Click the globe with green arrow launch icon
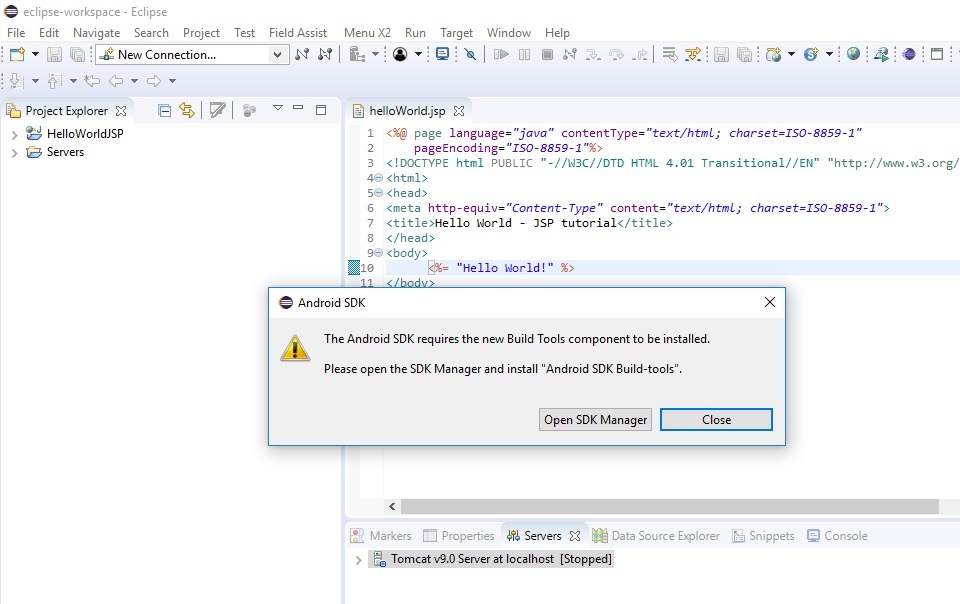 coord(881,54)
